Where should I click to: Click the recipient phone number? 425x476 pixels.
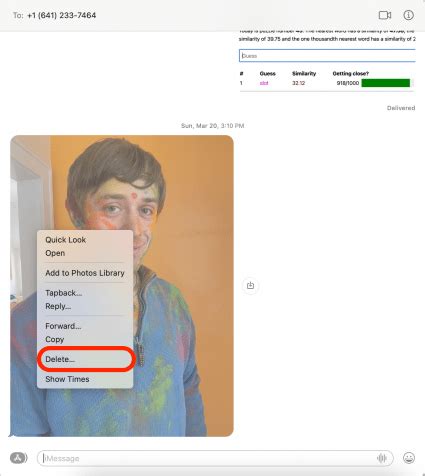tap(62, 15)
